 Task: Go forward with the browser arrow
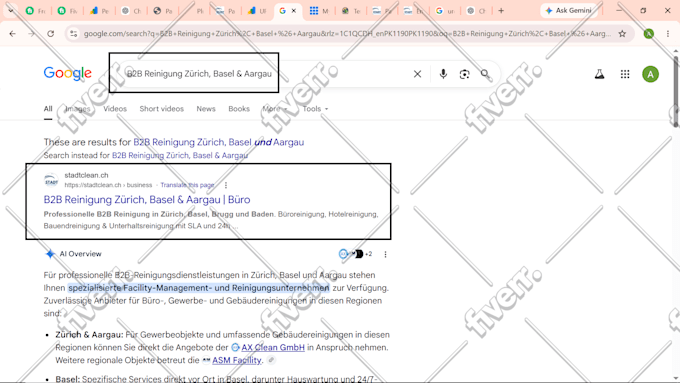click(32, 33)
